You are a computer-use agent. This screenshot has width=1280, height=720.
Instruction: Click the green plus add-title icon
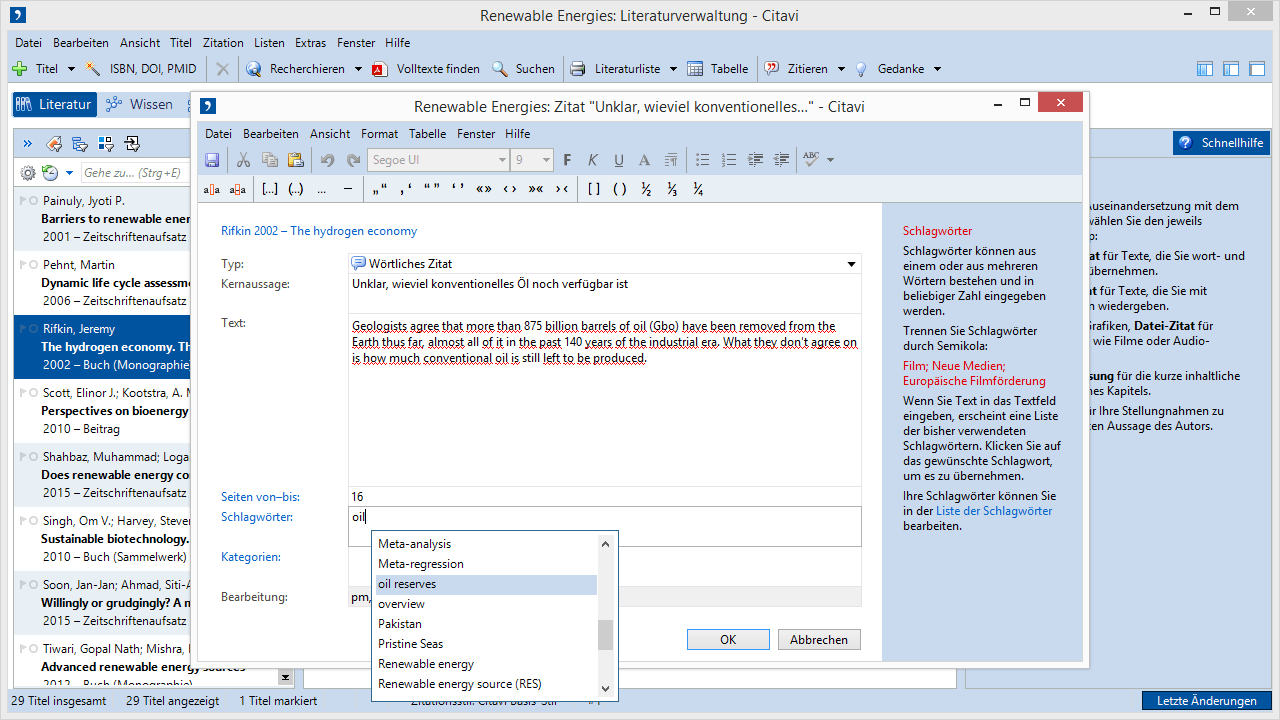[x=19, y=69]
